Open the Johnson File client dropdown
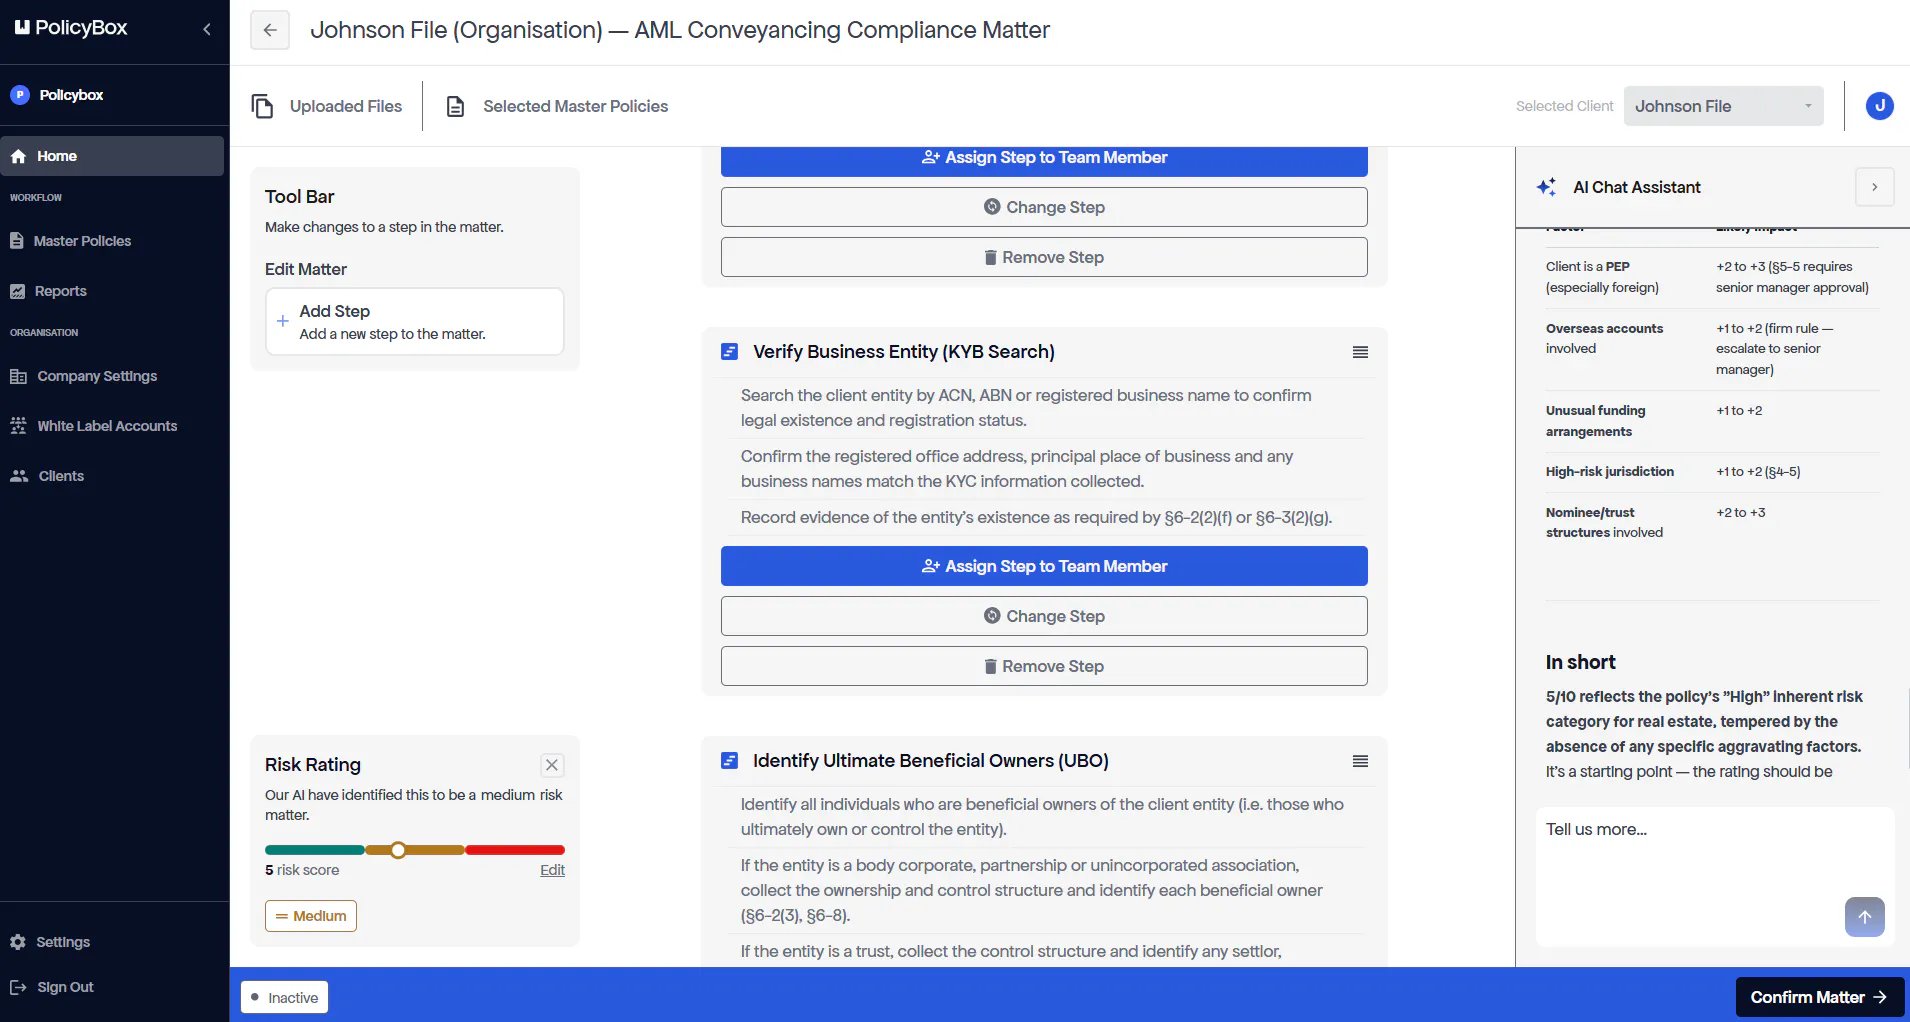This screenshot has width=1910, height=1022. point(1724,106)
